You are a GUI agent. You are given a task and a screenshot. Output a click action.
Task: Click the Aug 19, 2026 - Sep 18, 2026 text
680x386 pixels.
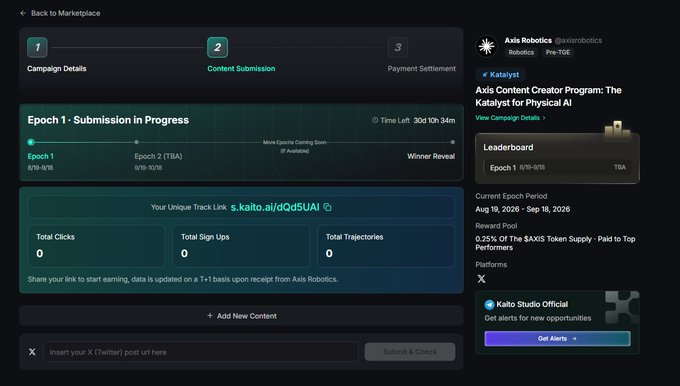(x=523, y=209)
